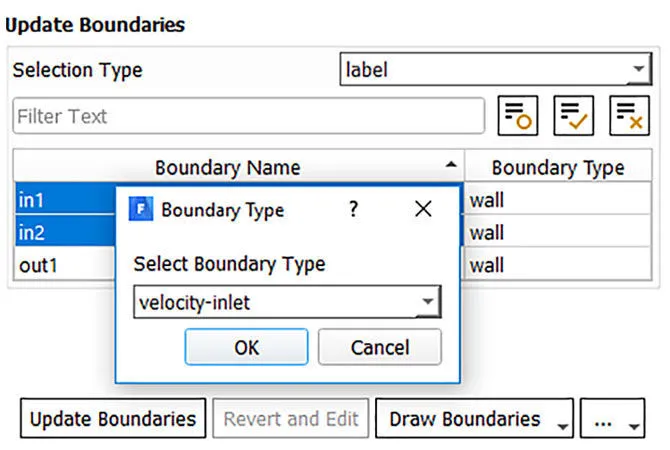Click into the Filter Text field
The height and width of the screenshot is (450, 670).
tap(248, 117)
